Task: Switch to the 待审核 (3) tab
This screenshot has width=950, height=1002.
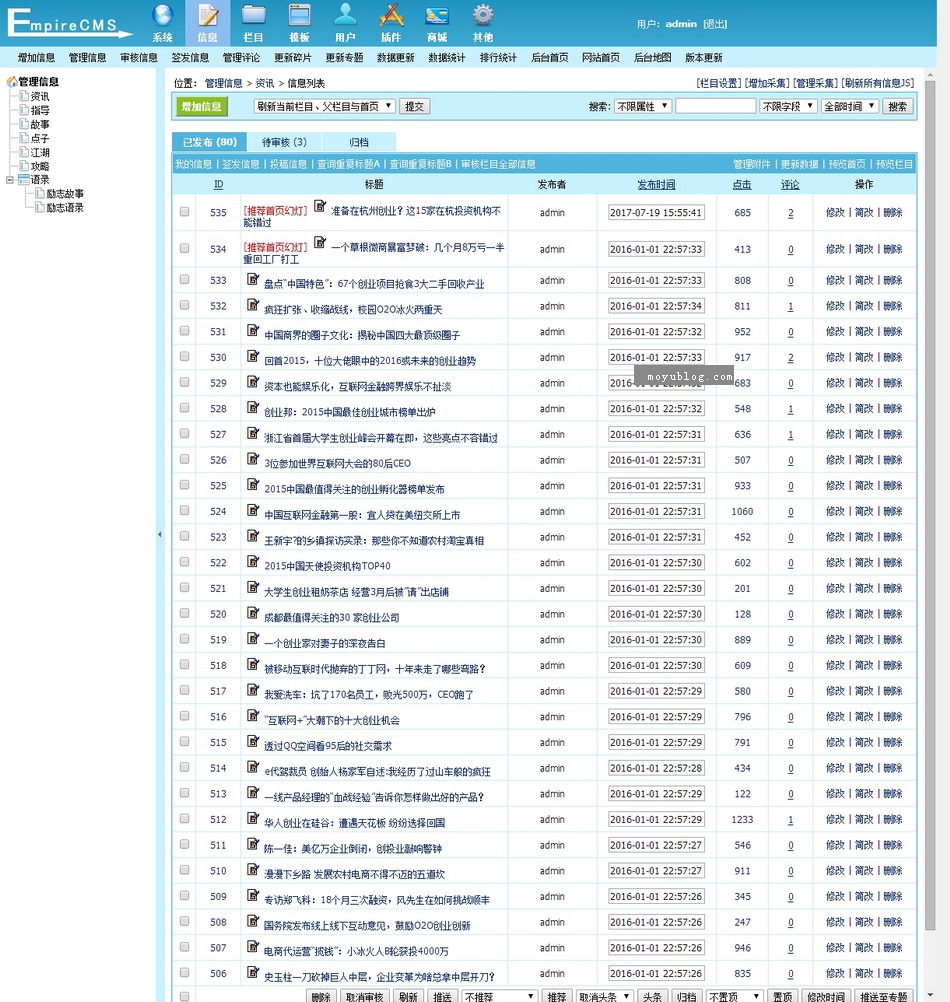Action: pyautogui.click(x=284, y=142)
